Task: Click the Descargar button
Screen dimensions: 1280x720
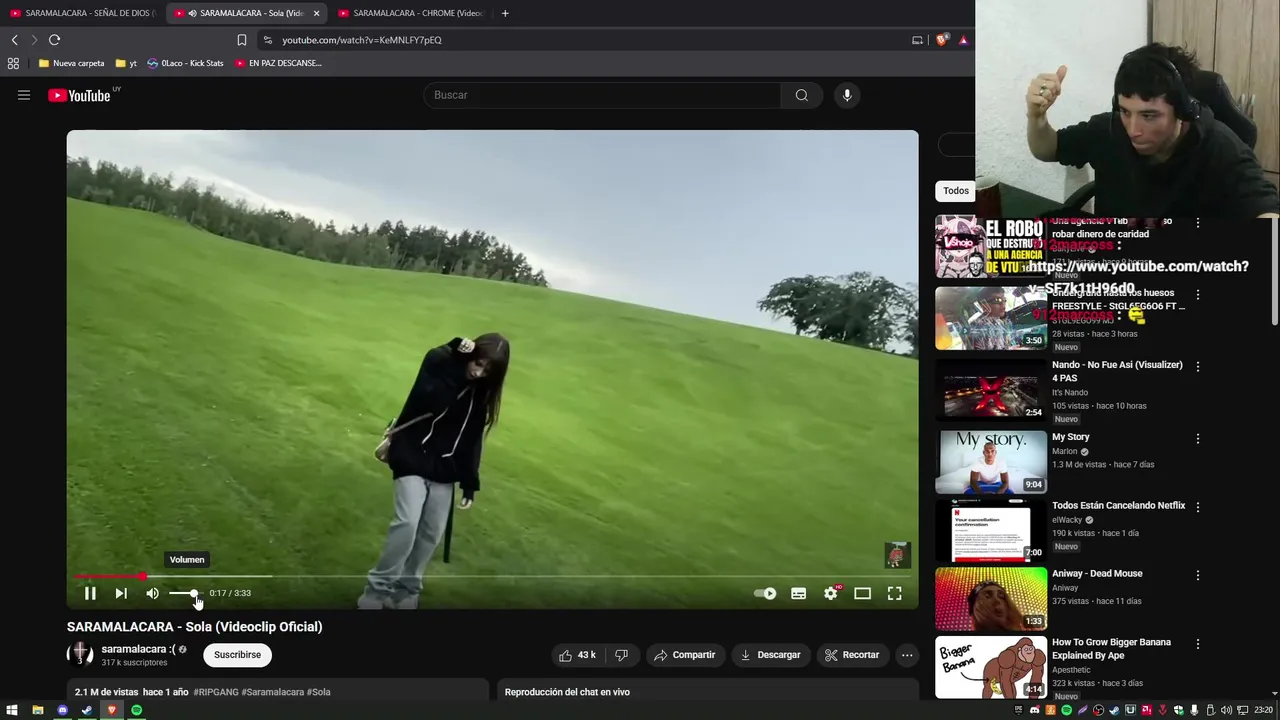Action: tap(770, 655)
